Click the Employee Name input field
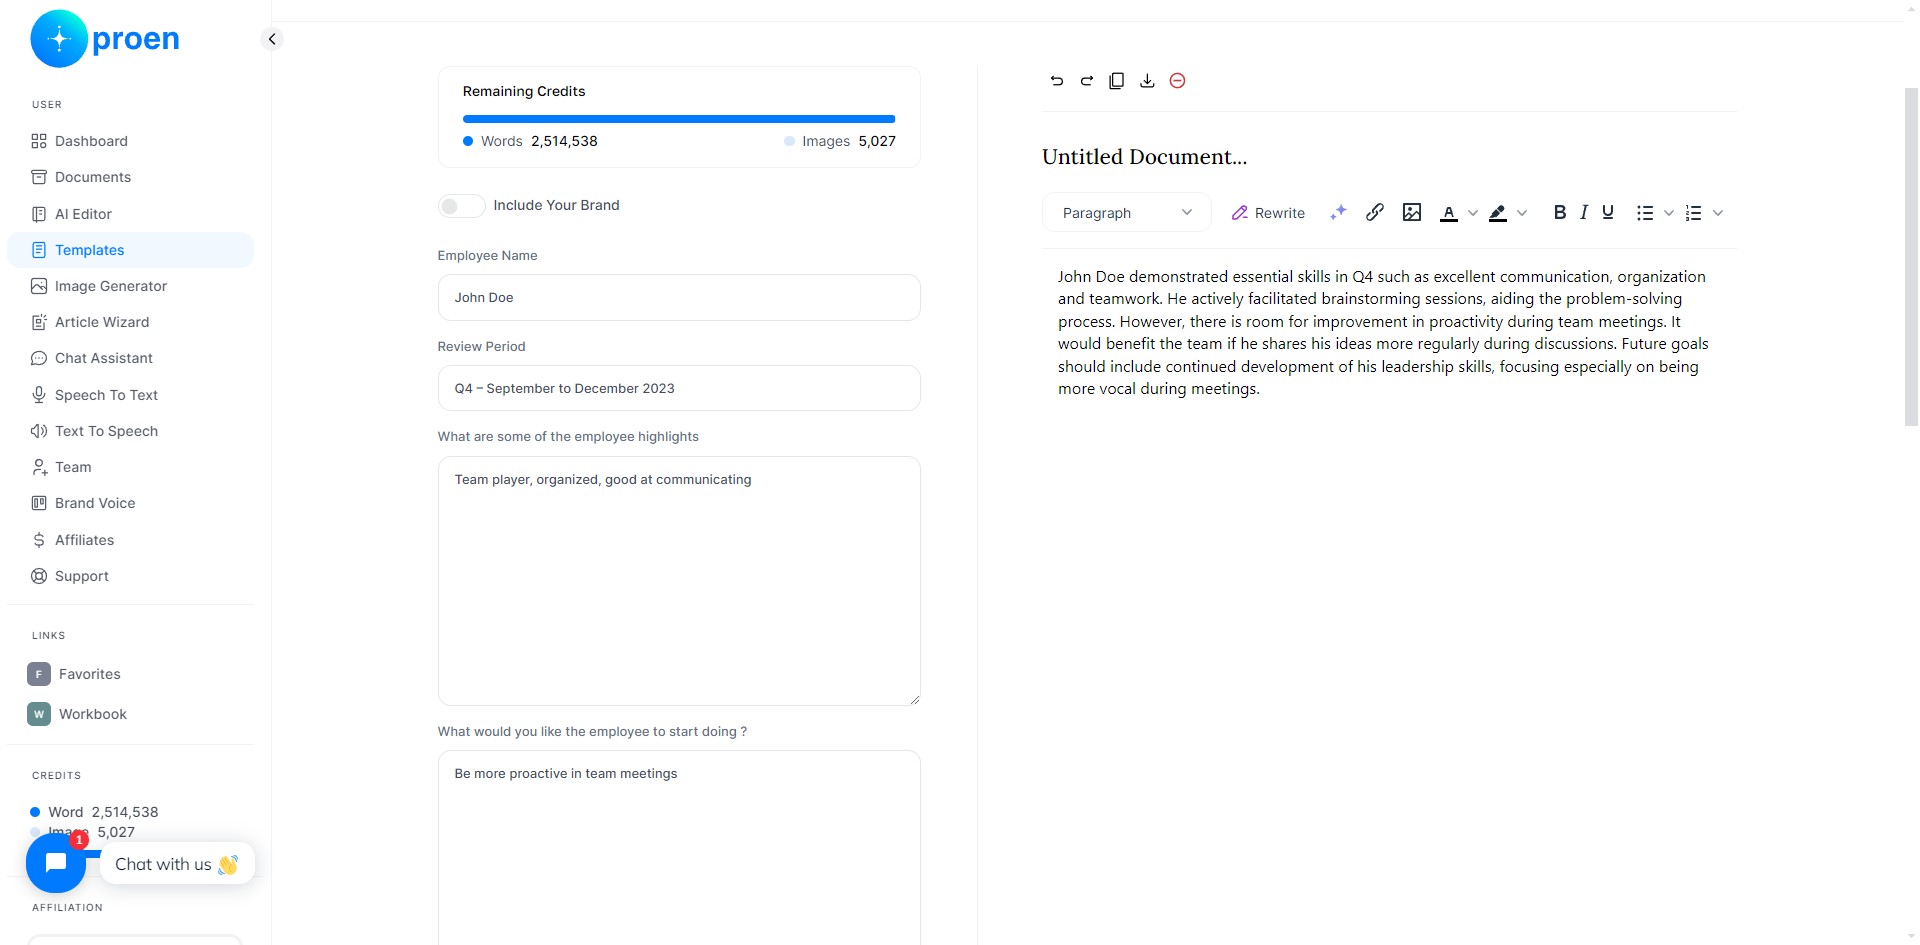The height and width of the screenshot is (945, 1920). [x=679, y=298]
